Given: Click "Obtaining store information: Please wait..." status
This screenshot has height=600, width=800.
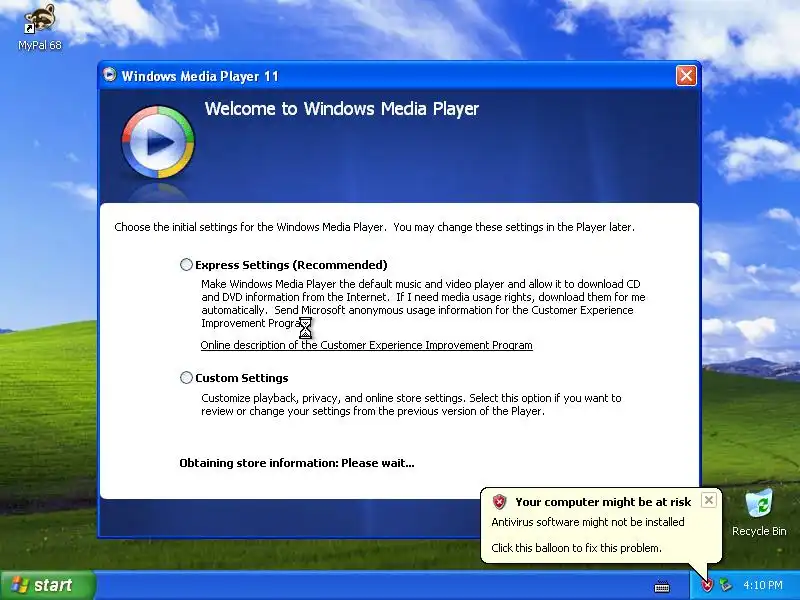Looking at the screenshot, I should [297, 463].
